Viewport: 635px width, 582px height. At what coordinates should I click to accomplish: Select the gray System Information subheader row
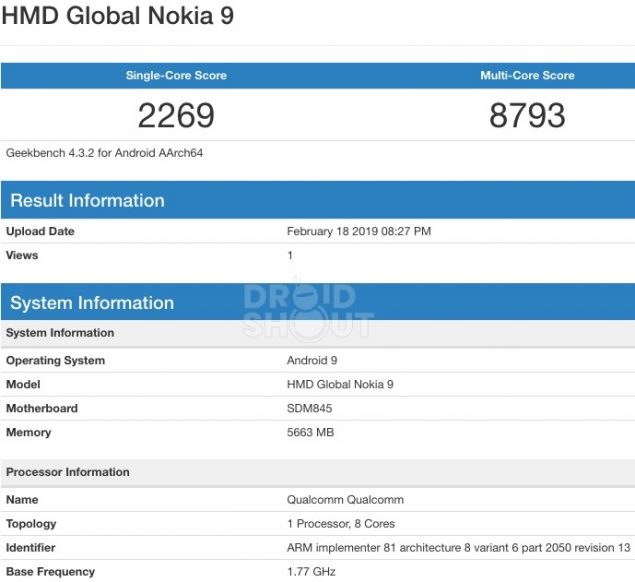click(318, 333)
